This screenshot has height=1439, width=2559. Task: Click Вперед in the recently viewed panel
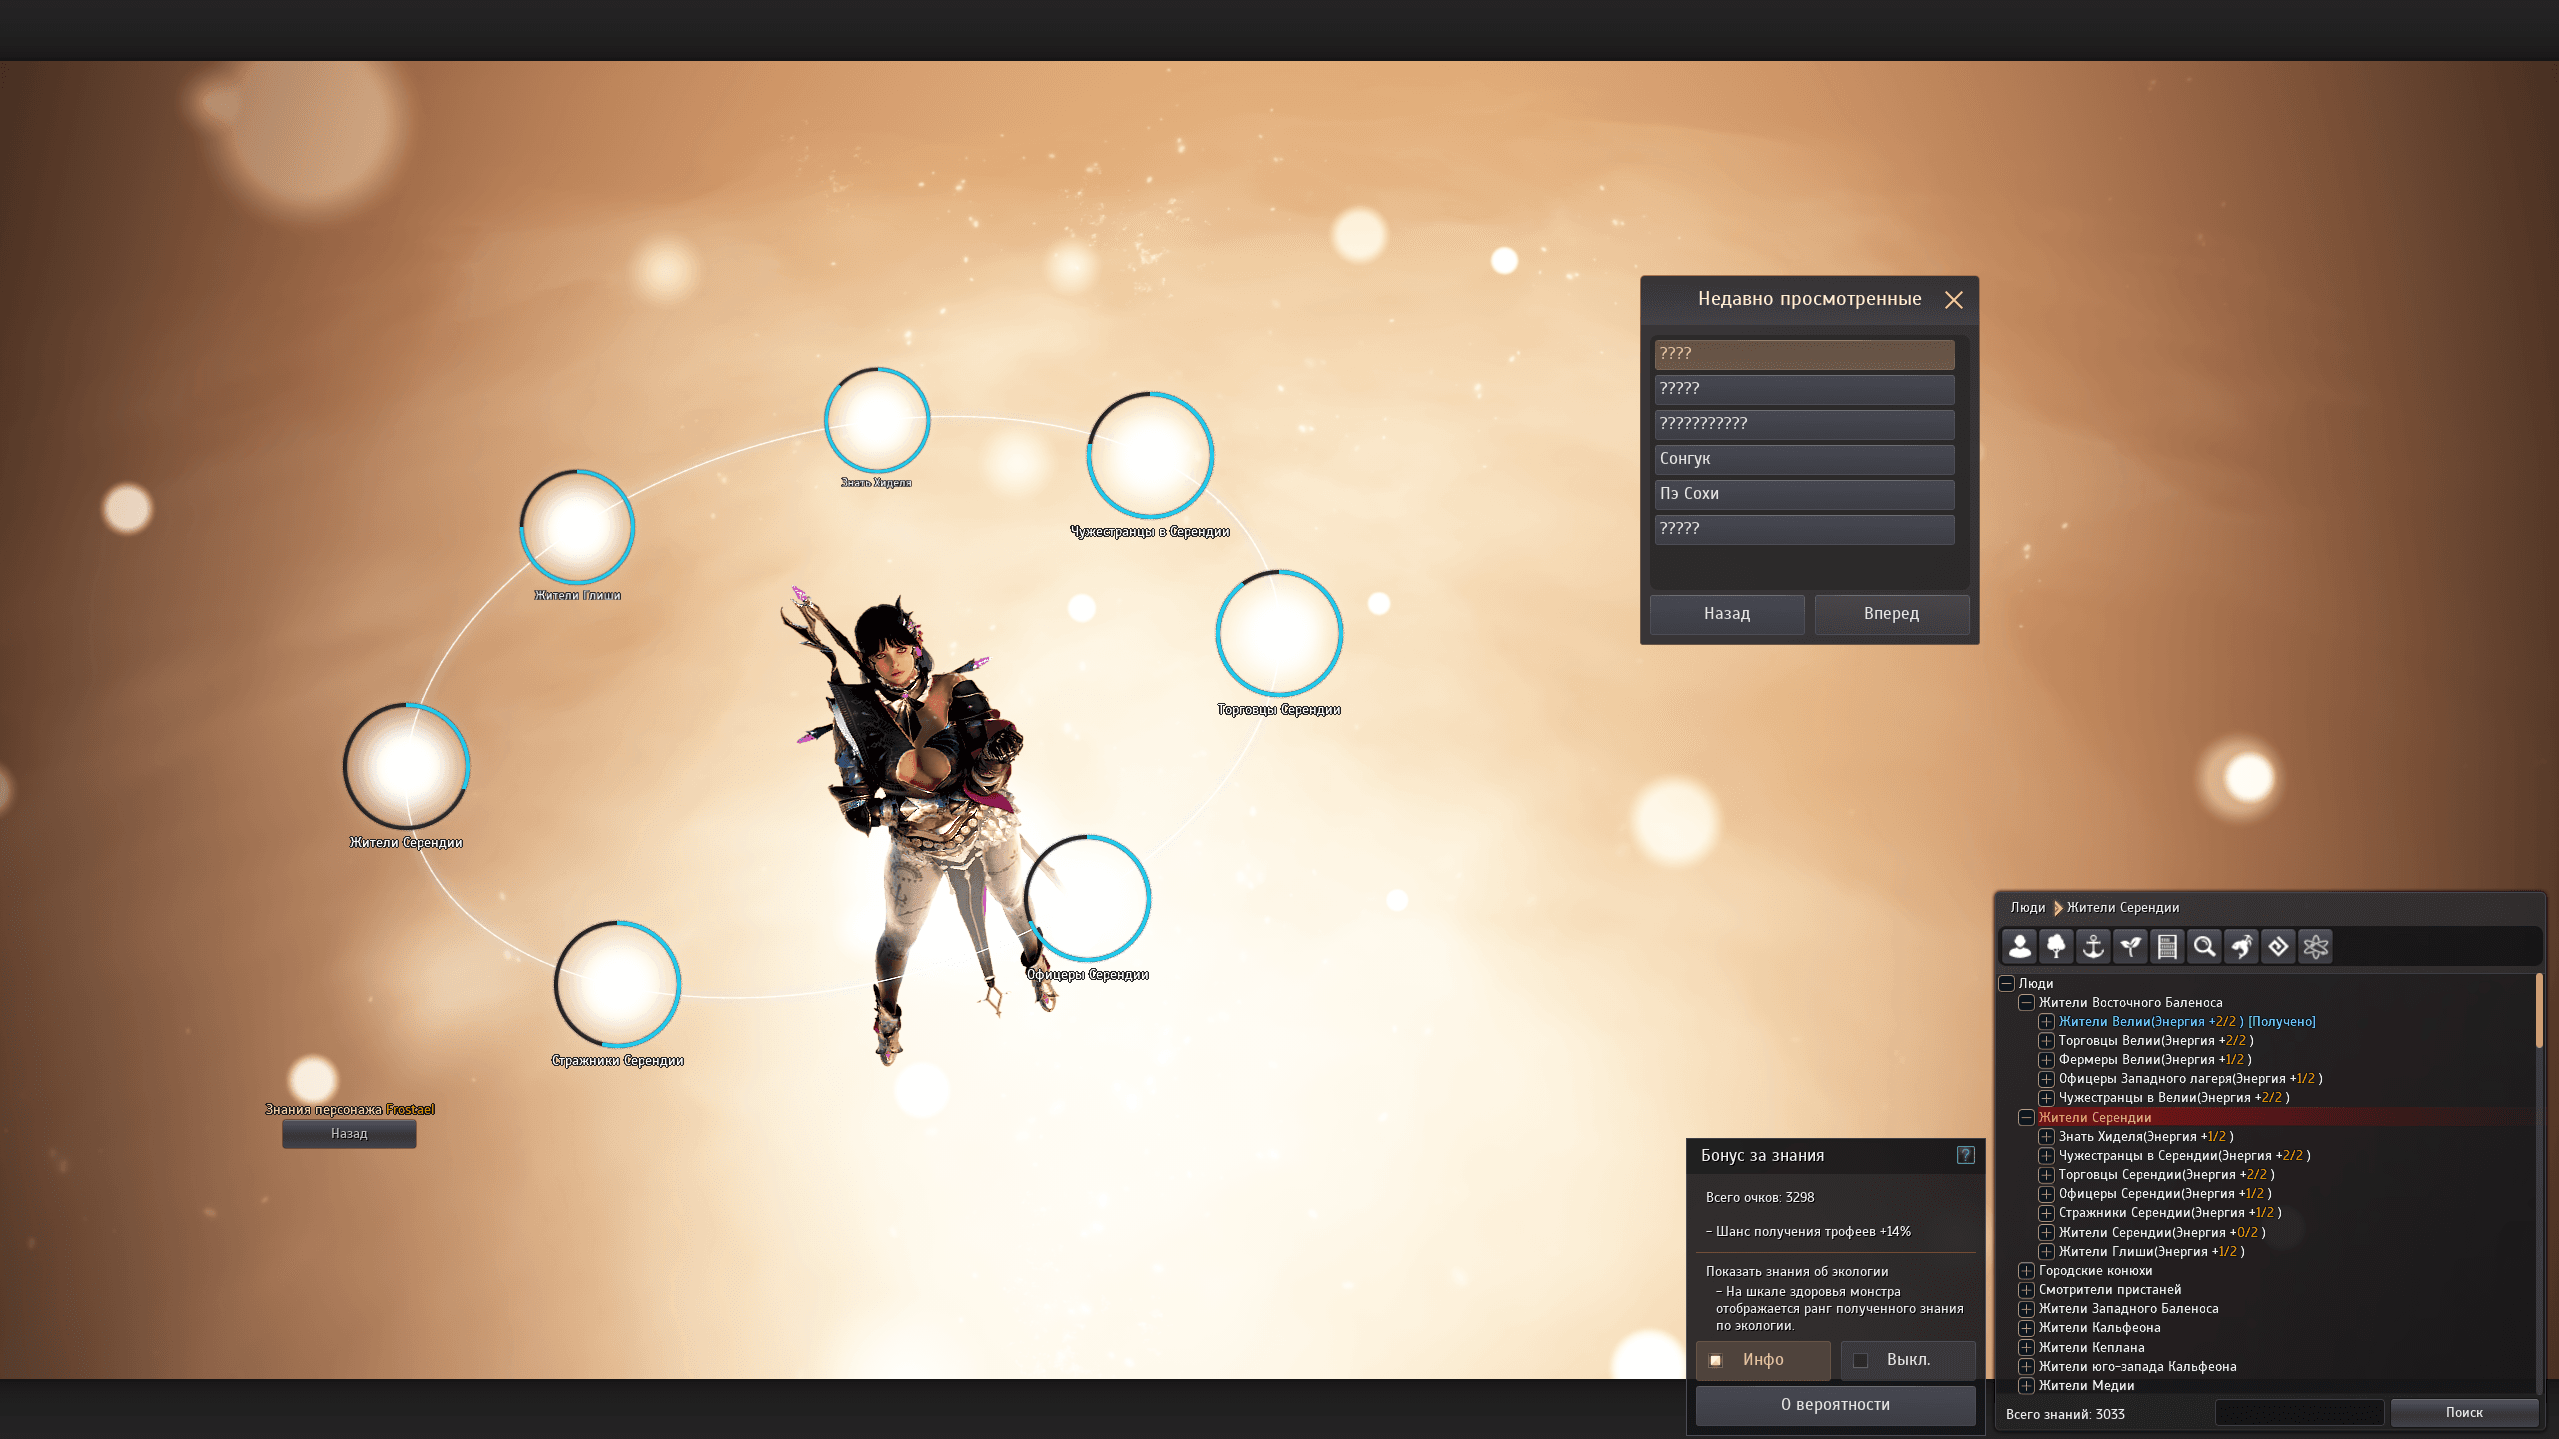pos(1891,614)
